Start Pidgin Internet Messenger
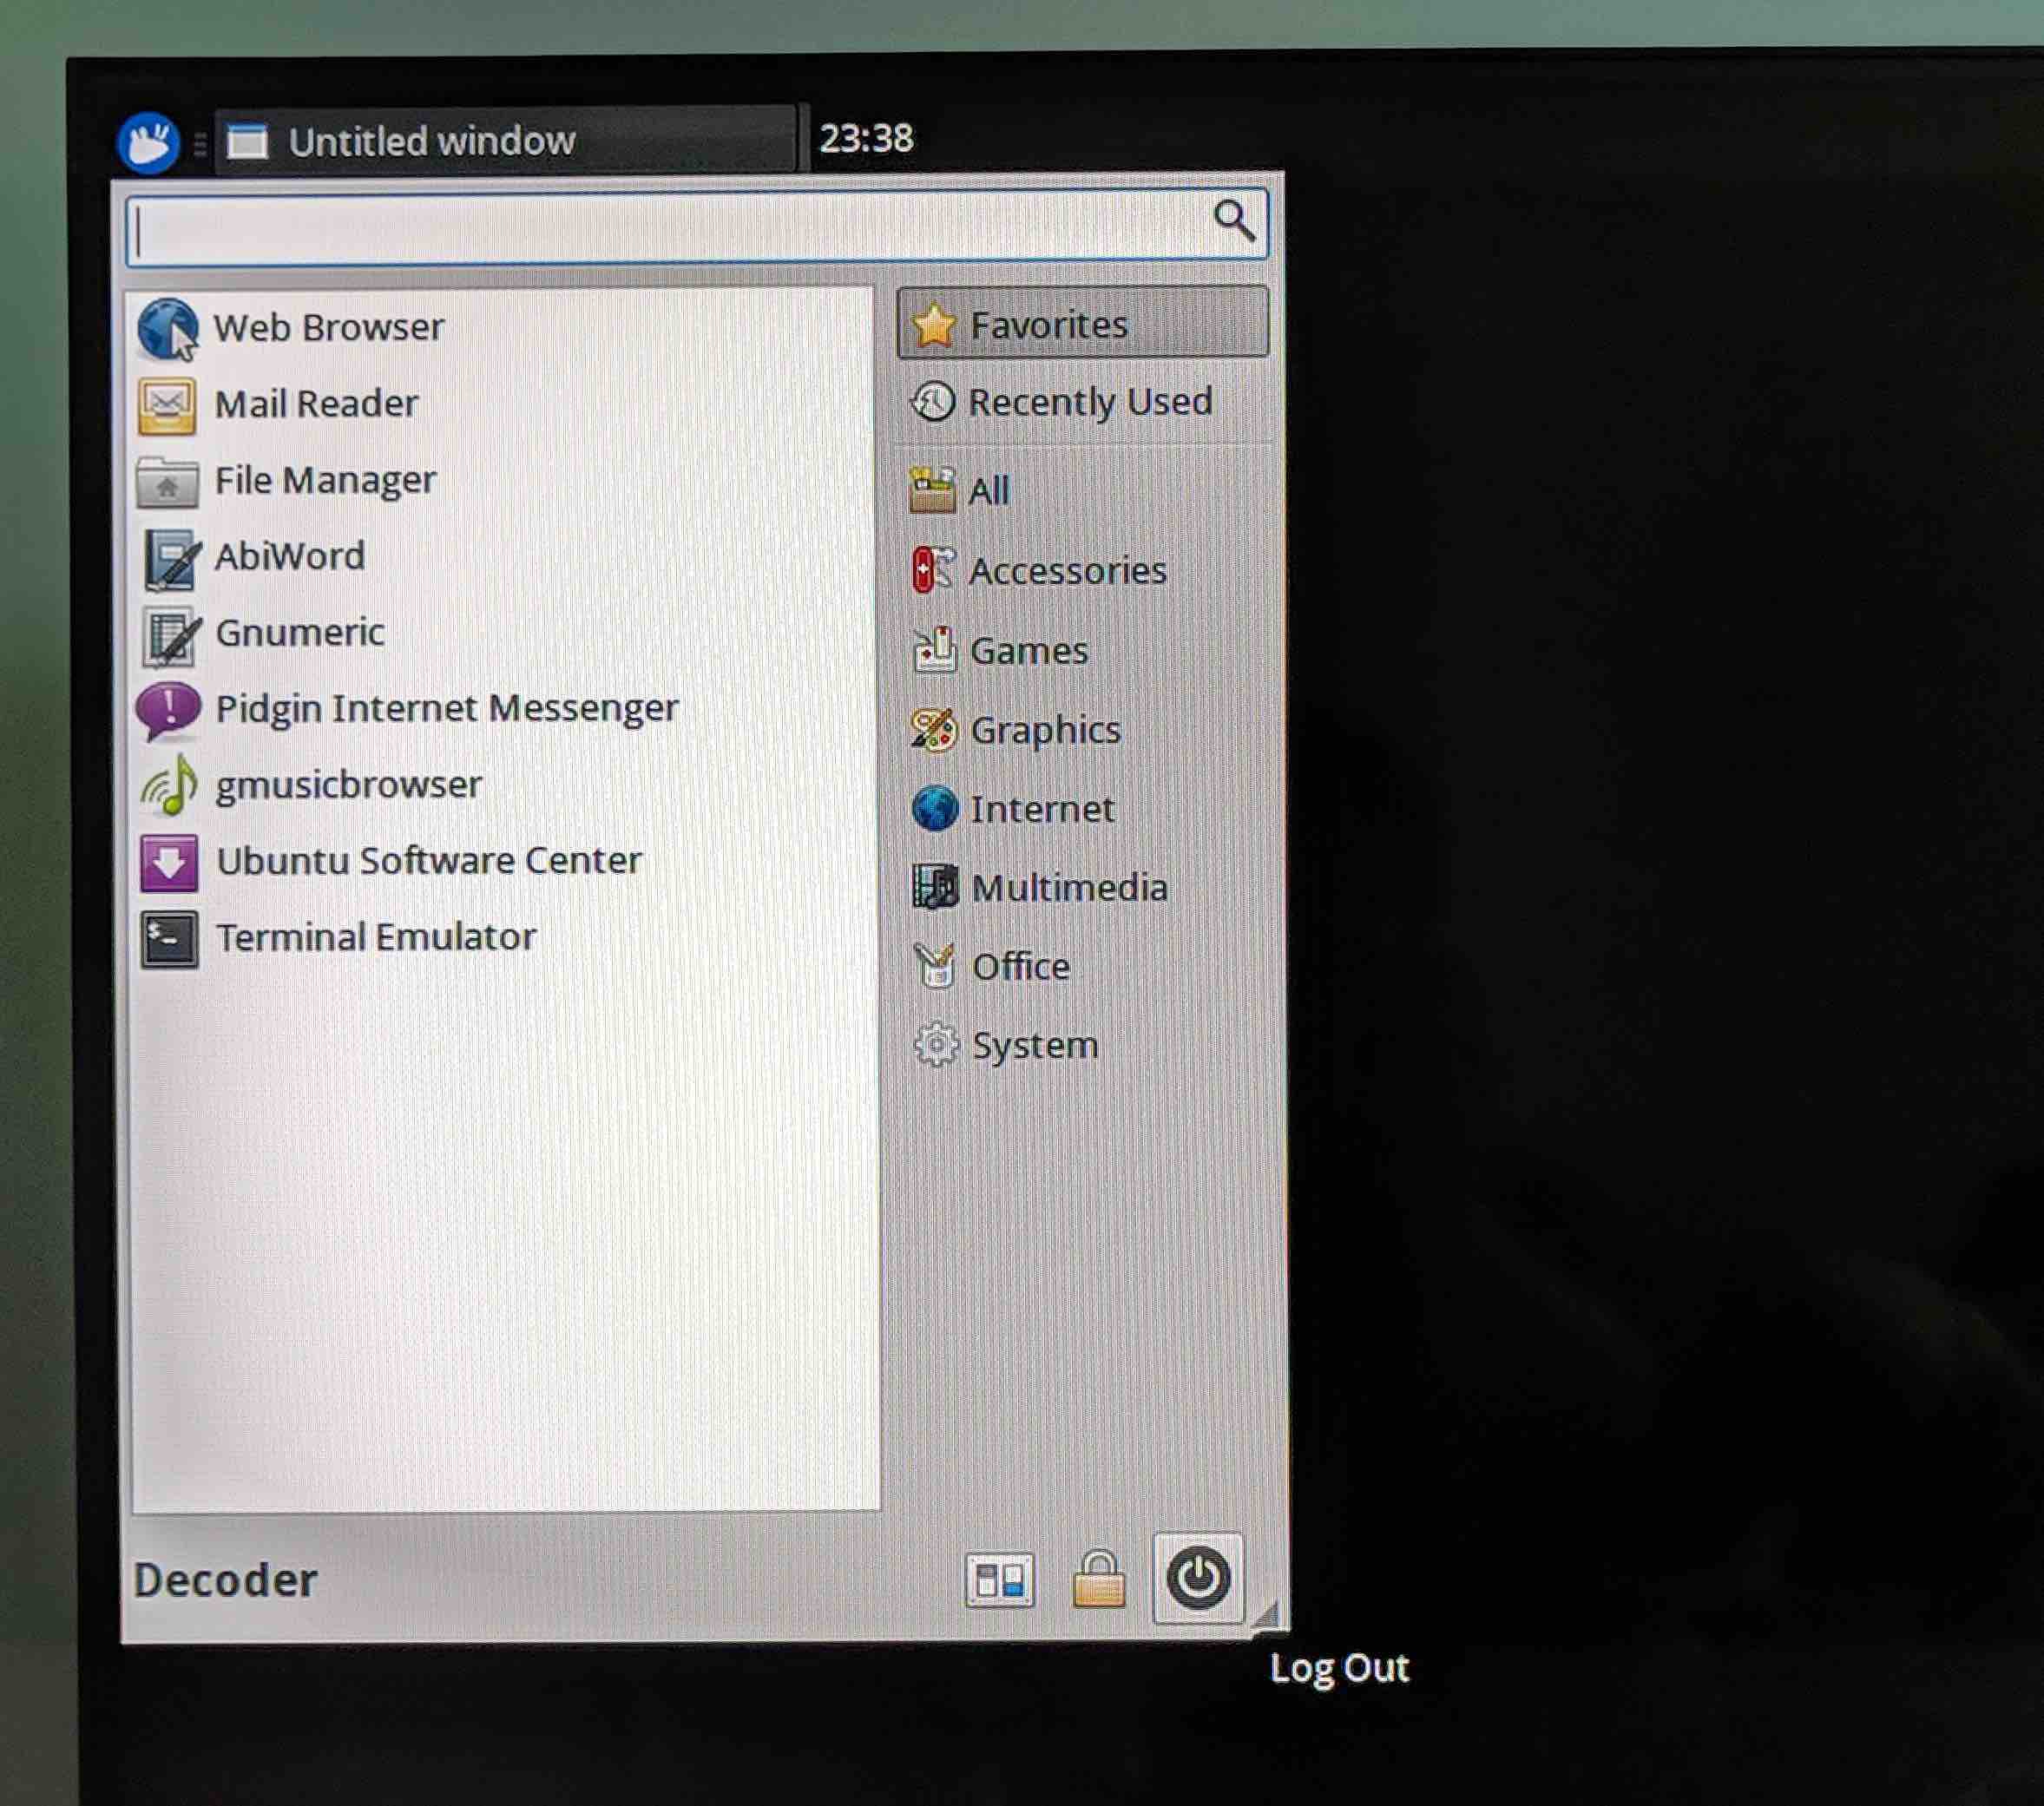Screen dimensions: 2044x1806 446,708
